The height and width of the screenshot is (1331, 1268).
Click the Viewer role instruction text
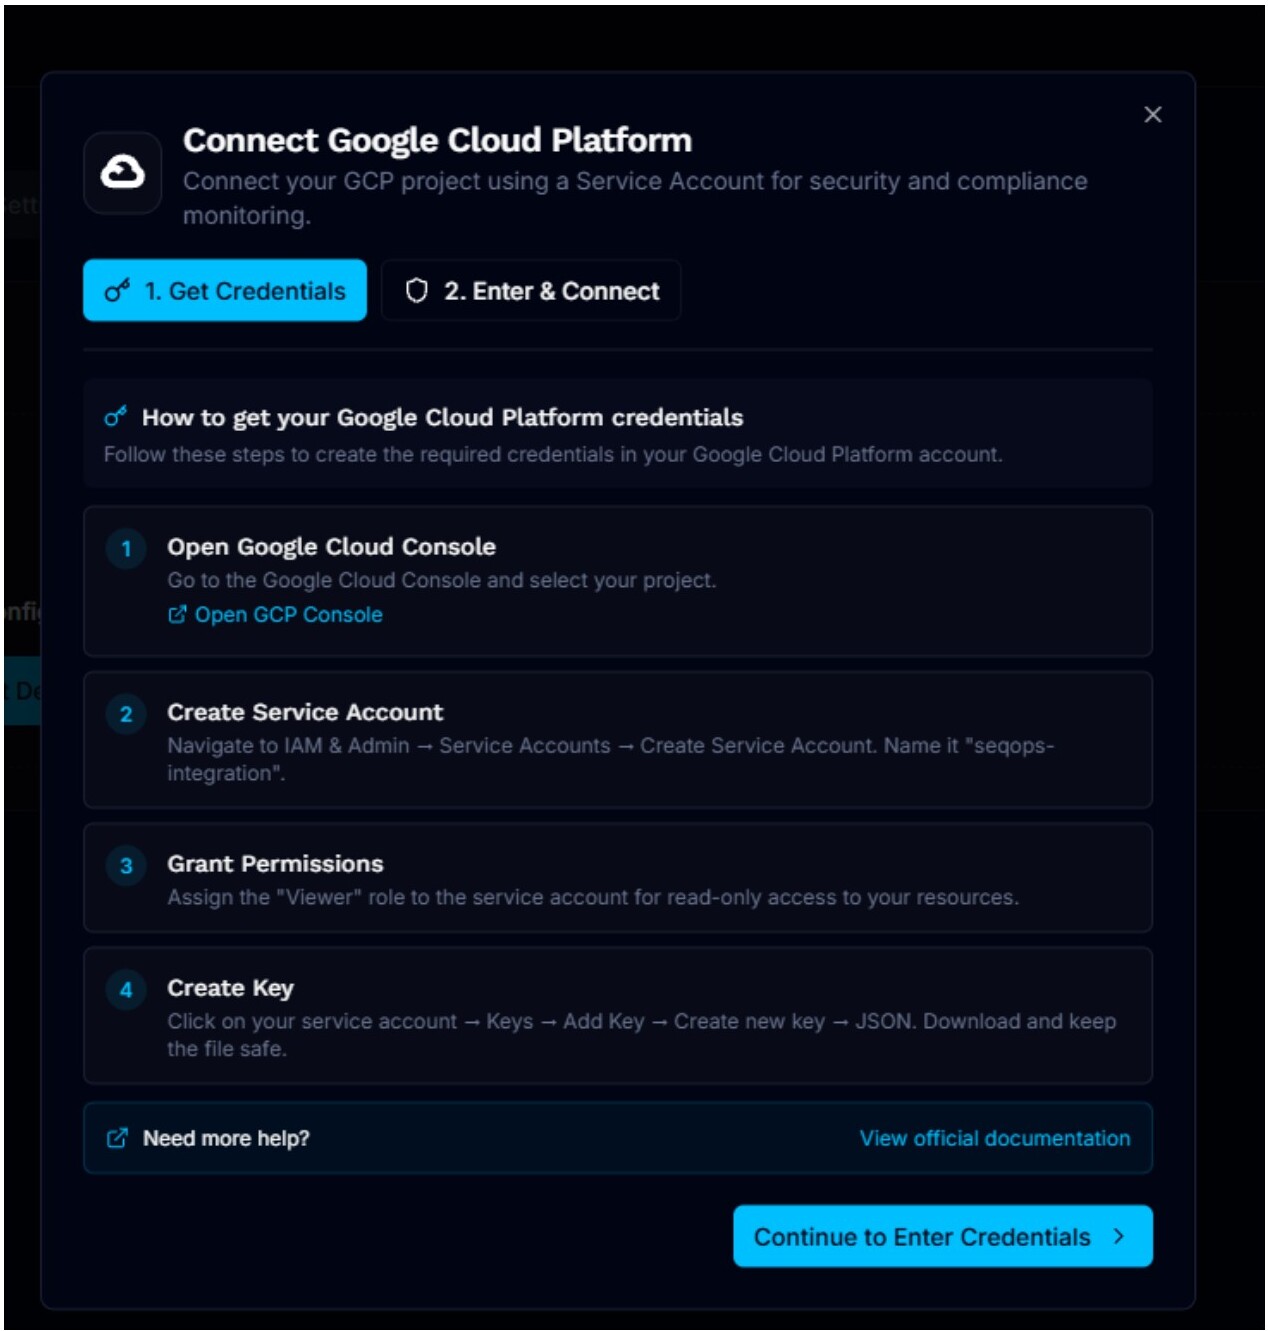point(593,897)
